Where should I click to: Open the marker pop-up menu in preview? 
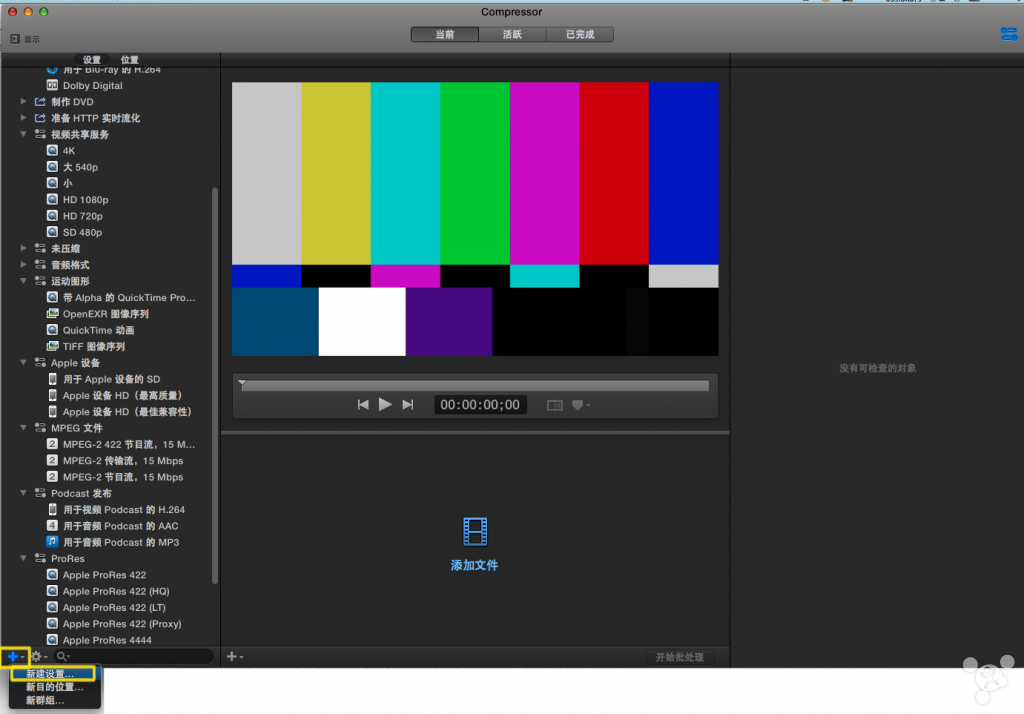tap(580, 405)
